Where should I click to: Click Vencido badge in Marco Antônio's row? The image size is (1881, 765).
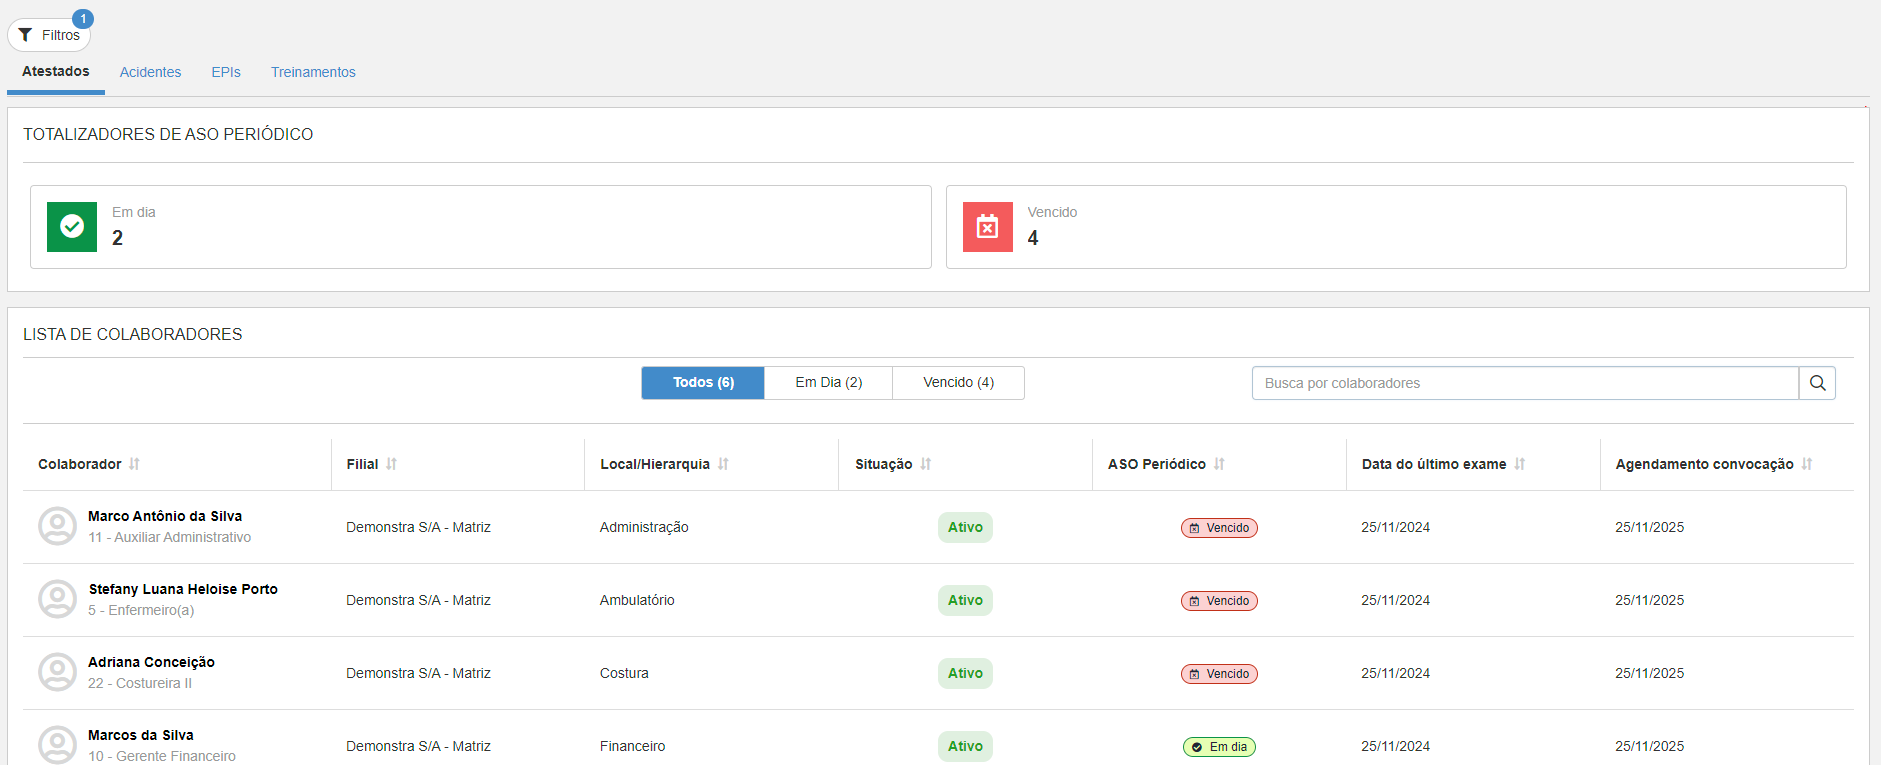(1219, 528)
